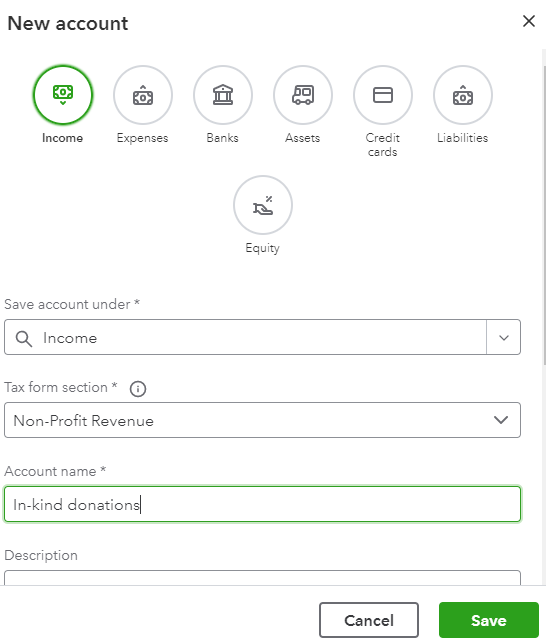Choose the Credit cards icon
This screenshot has height=641, width=546.
click(x=383, y=95)
